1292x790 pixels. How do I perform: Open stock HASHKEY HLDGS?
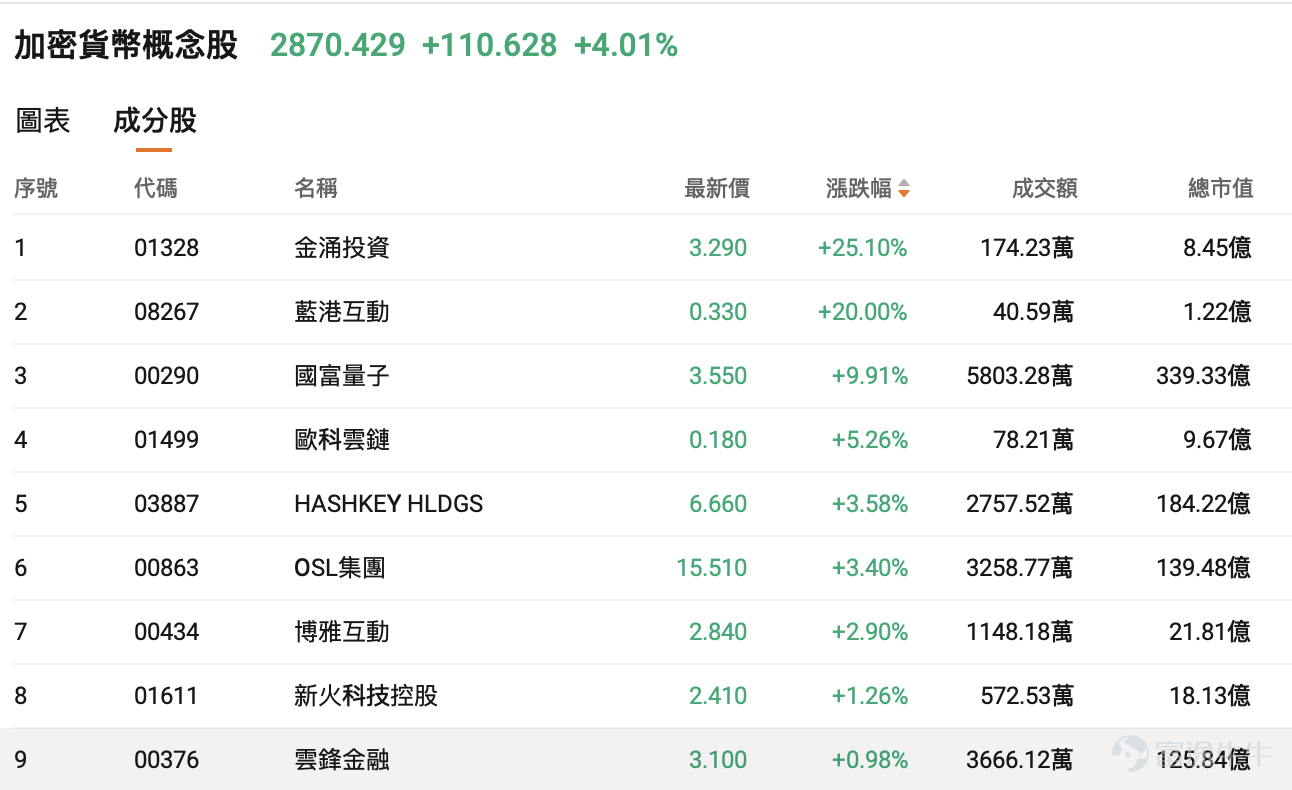pos(389,504)
